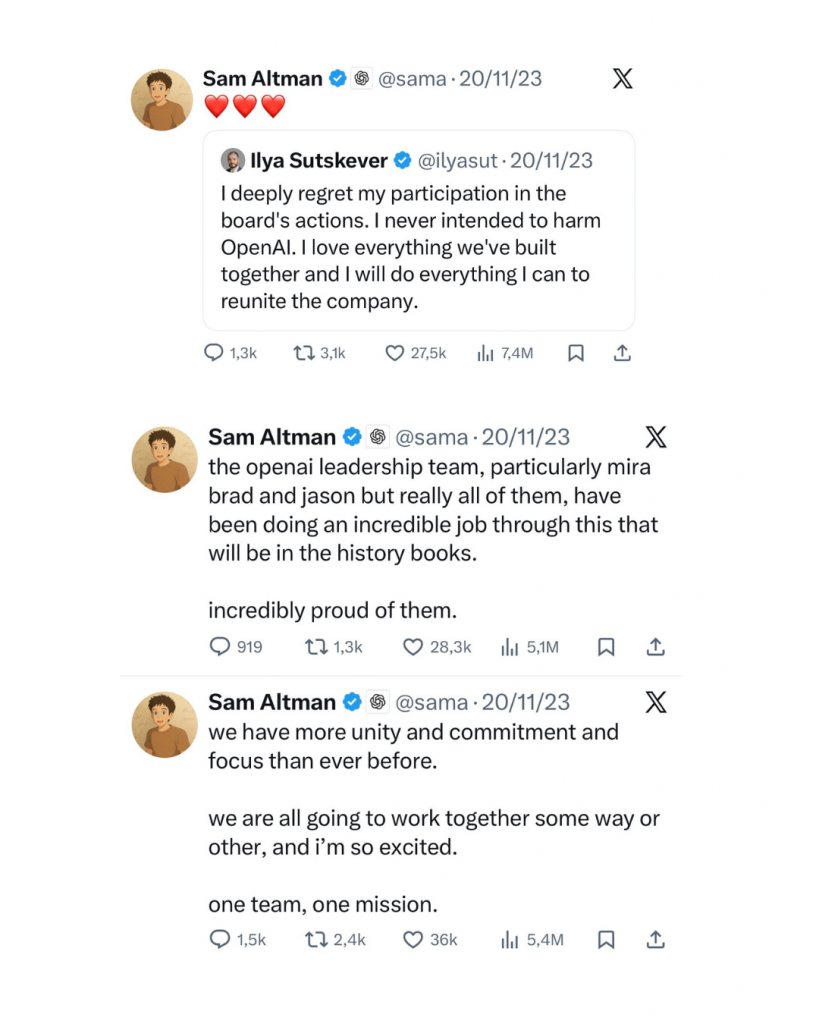This screenshot has width=819, height=1024.
Task: Reply to the hearts tweet quoting Ilya
Action: (x=214, y=353)
